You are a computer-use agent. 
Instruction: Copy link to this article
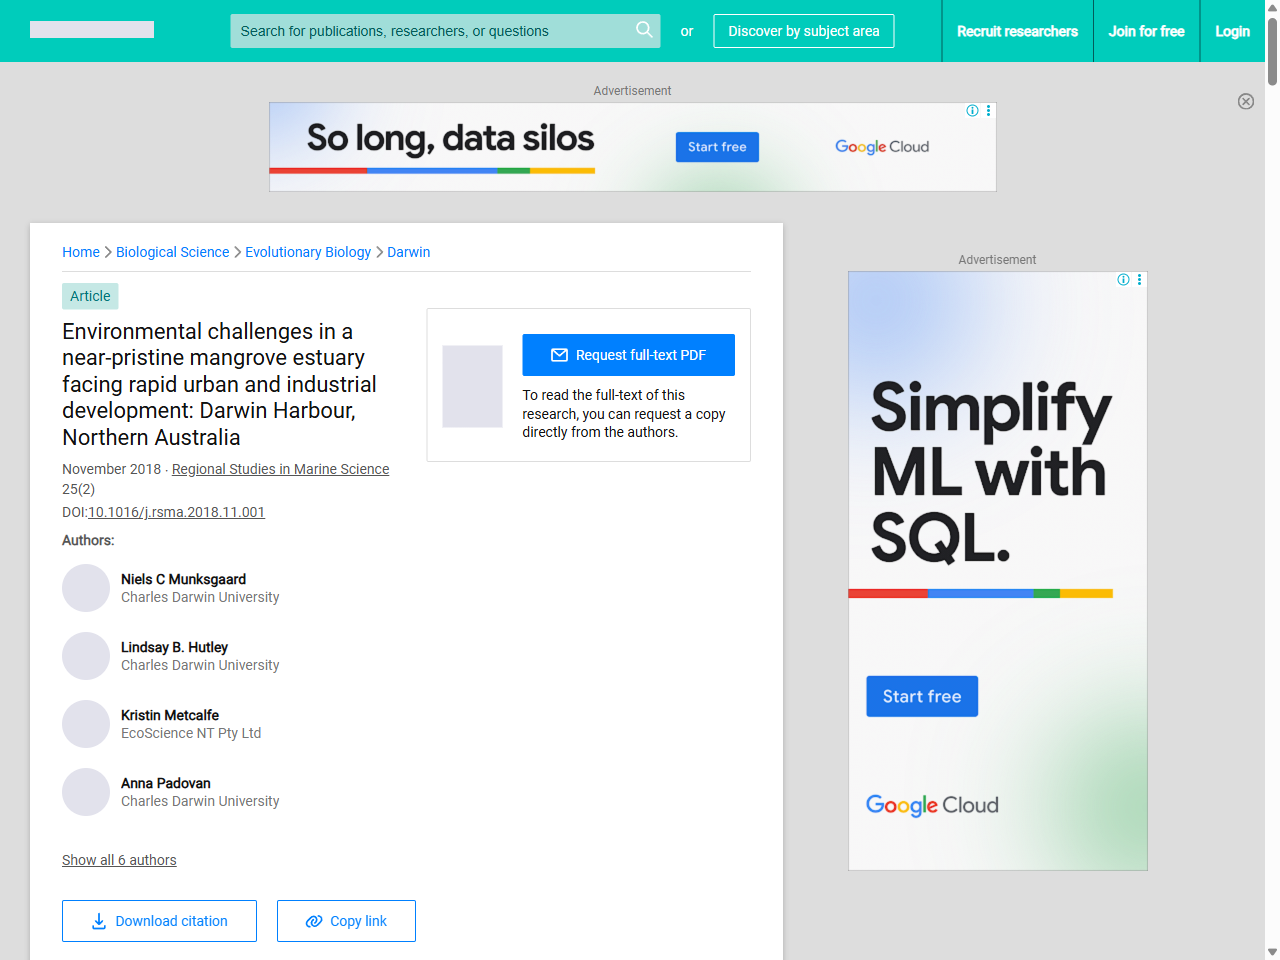point(346,921)
